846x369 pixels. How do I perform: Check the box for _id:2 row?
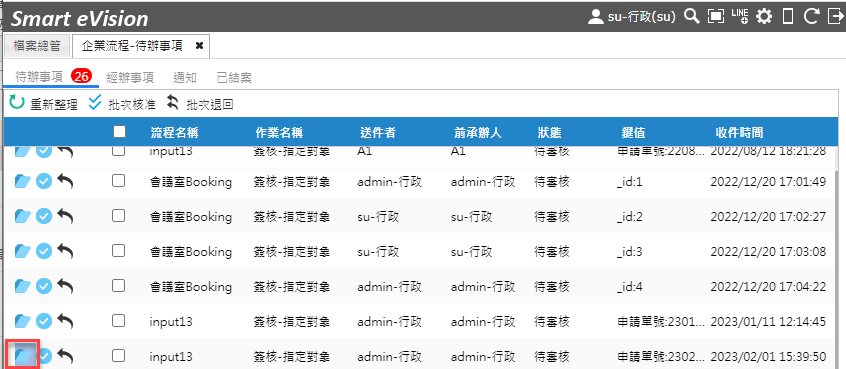[118, 216]
